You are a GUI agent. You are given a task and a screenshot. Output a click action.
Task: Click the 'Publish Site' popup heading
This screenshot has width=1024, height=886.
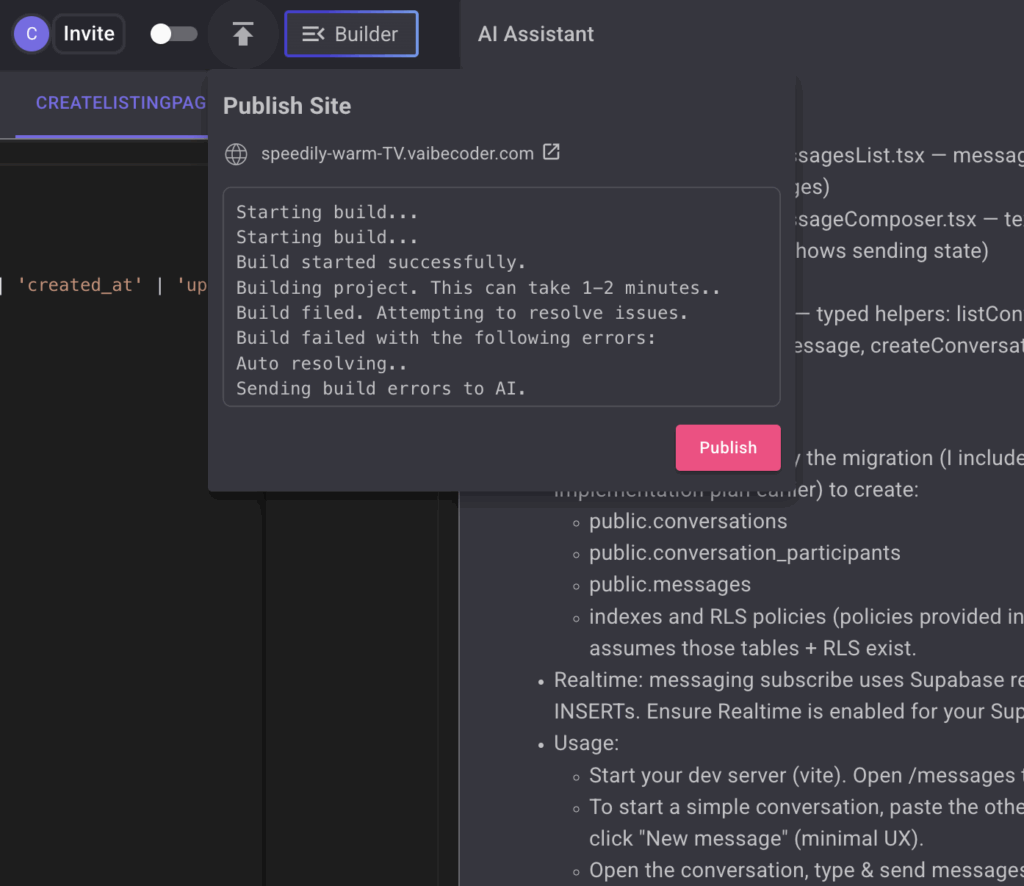point(287,106)
